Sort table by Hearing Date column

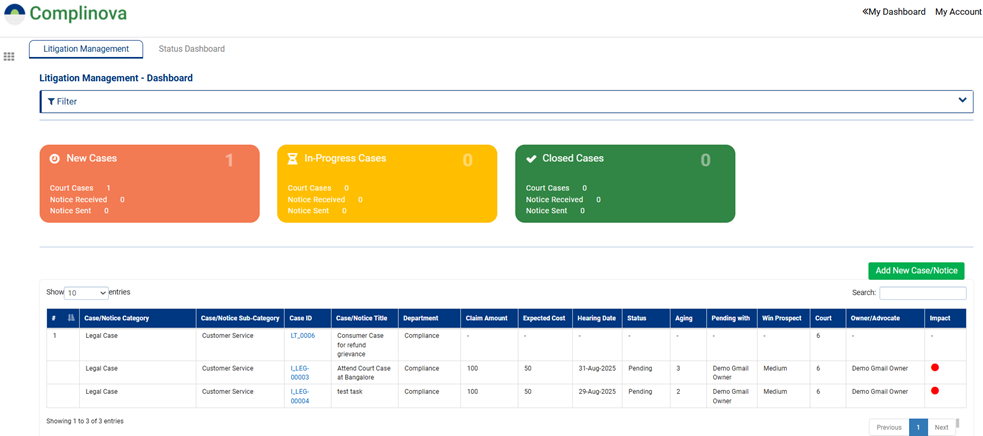click(596, 318)
